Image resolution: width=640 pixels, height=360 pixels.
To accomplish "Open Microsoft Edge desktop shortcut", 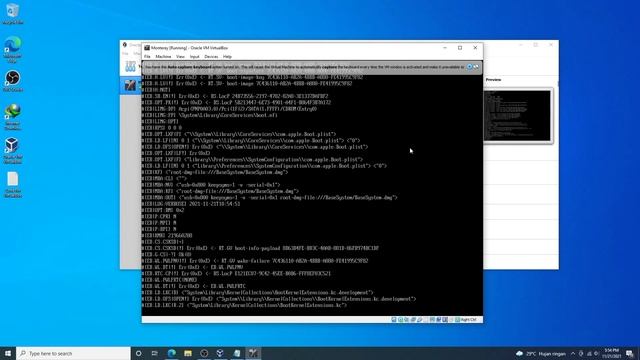I will coord(13,49).
